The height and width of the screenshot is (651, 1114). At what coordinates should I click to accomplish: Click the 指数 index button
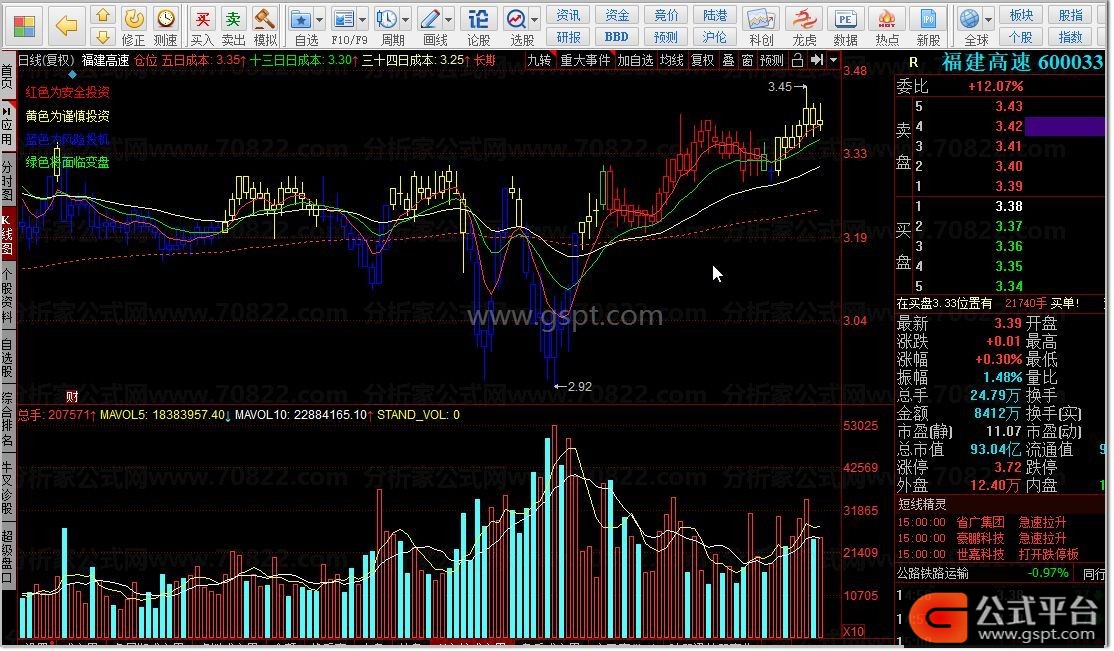point(1071,37)
